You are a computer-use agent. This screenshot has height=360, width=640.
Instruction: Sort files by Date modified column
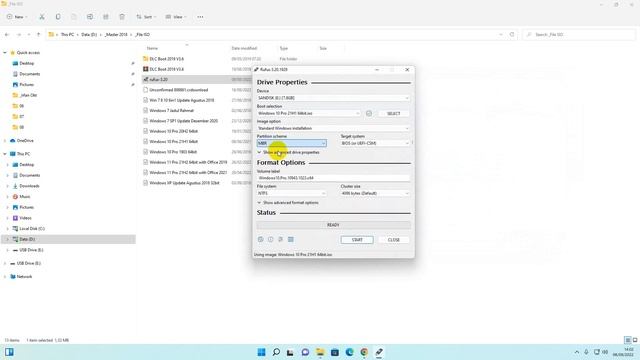[244, 48]
